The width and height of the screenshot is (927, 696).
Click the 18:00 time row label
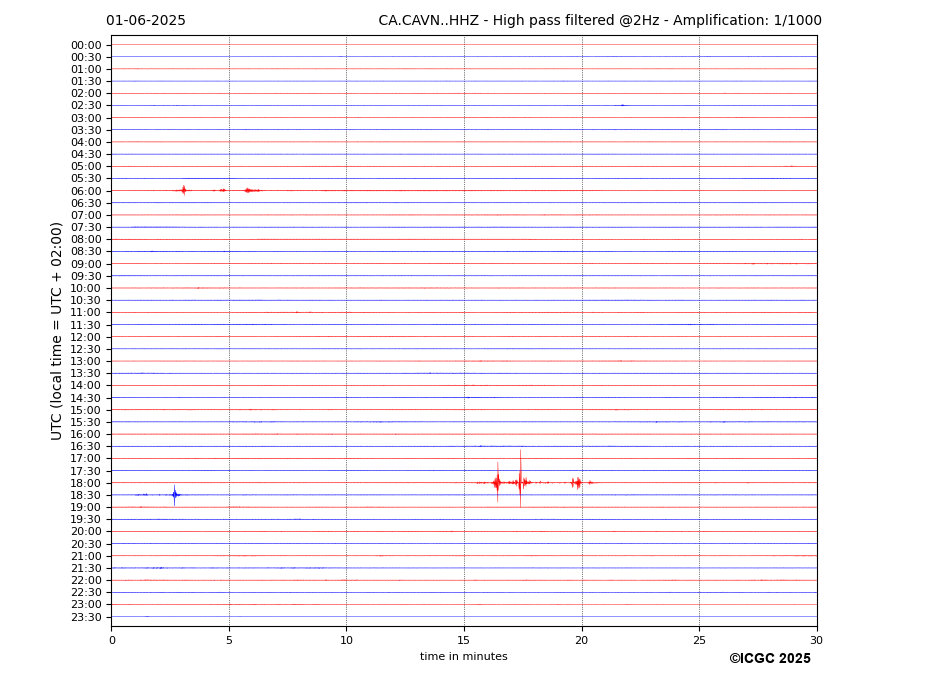point(86,483)
